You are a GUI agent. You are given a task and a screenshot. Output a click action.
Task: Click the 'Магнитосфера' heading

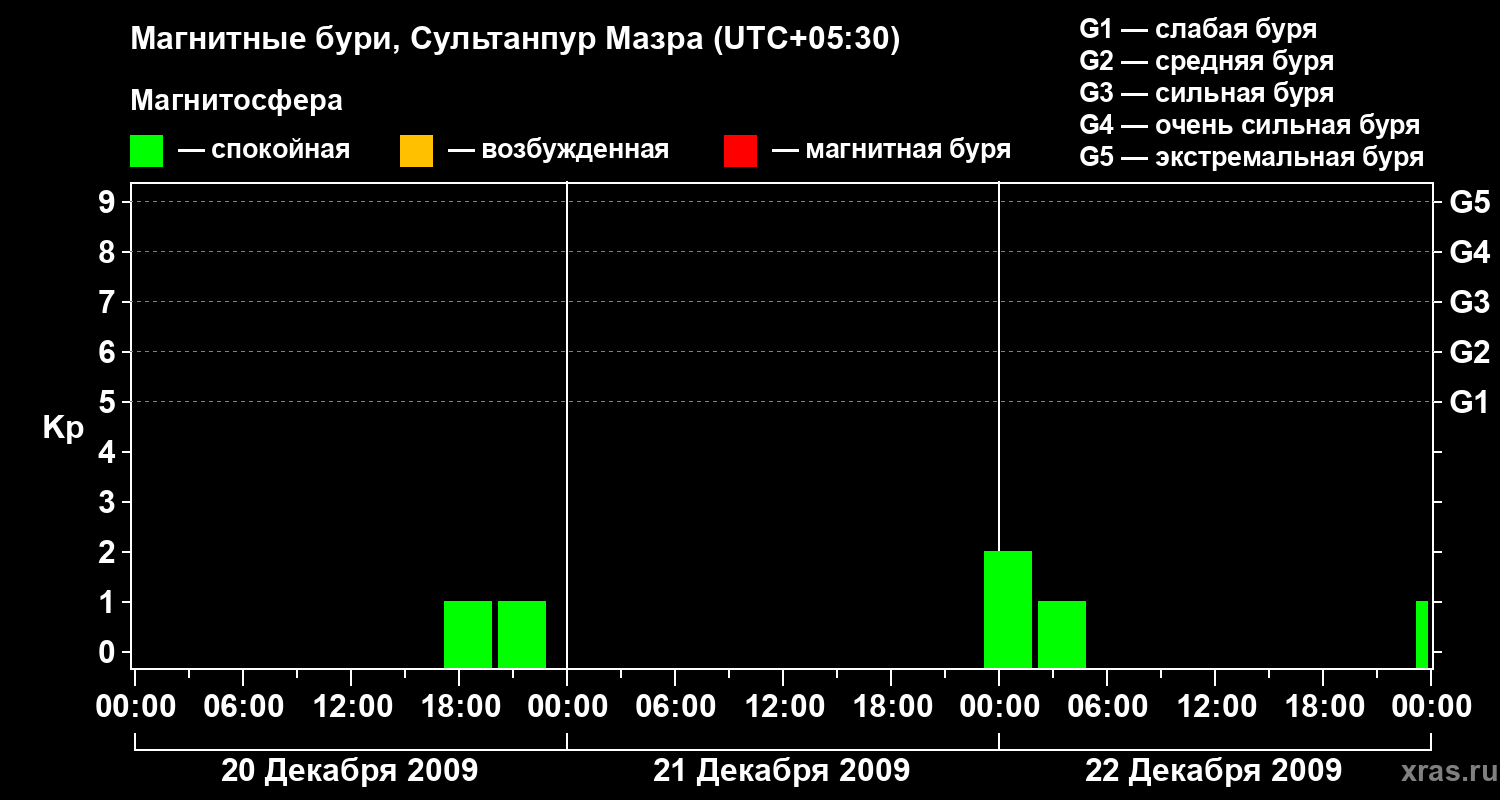[x=237, y=101]
